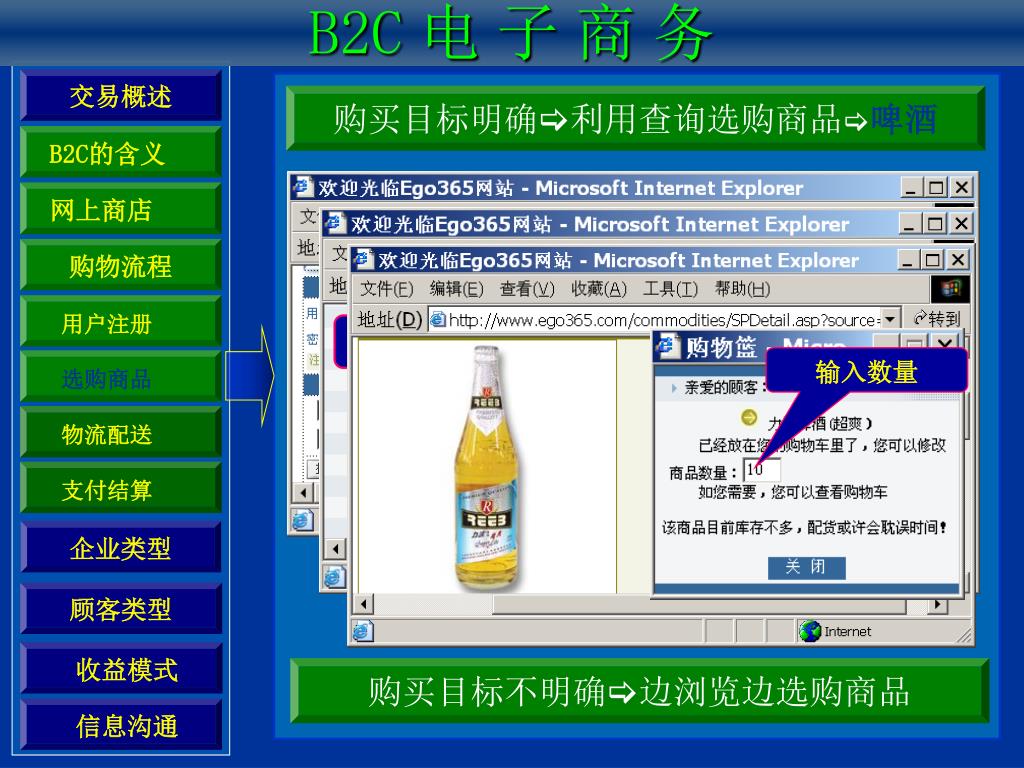Click the back IE window status bar icon
The height and width of the screenshot is (768, 1024).
pyautogui.click(x=303, y=520)
